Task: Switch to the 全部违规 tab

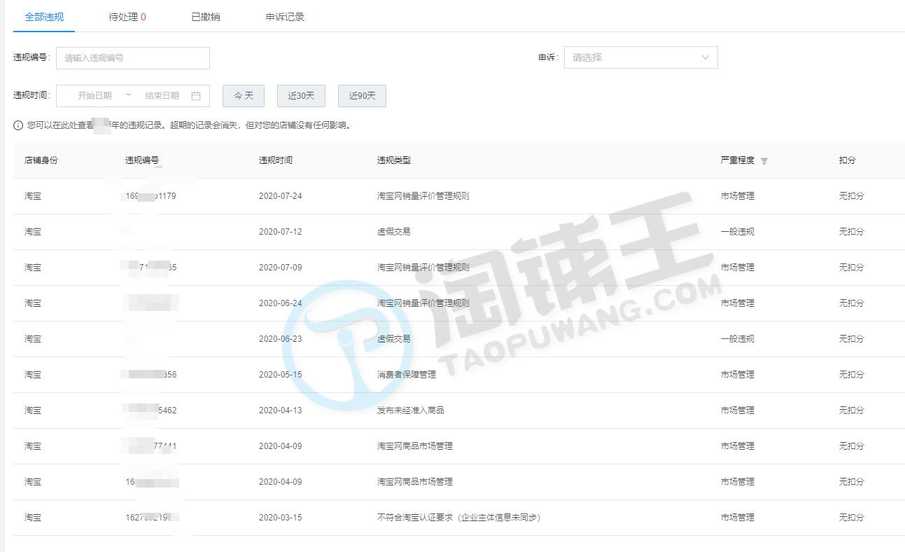Action: coord(45,17)
